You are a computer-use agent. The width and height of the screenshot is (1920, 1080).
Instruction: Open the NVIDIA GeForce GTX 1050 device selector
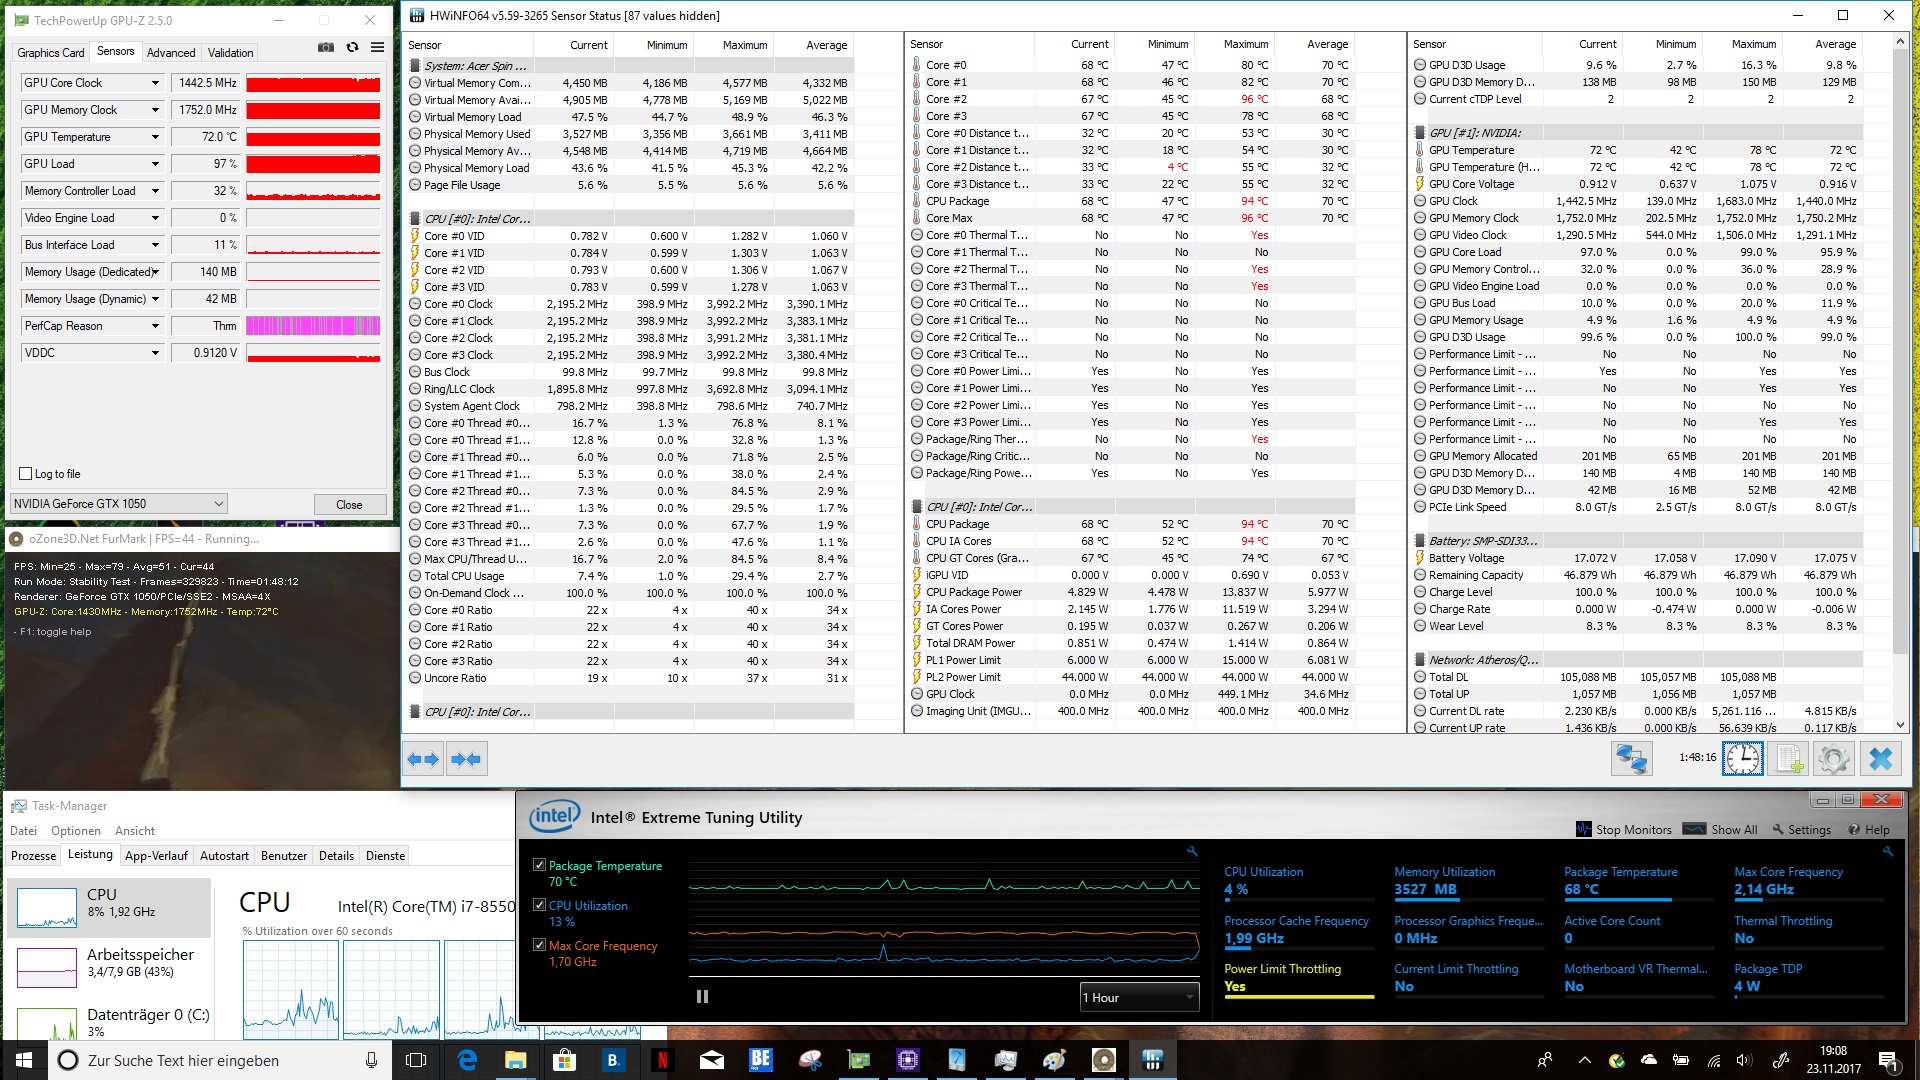pyautogui.click(x=119, y=504)
